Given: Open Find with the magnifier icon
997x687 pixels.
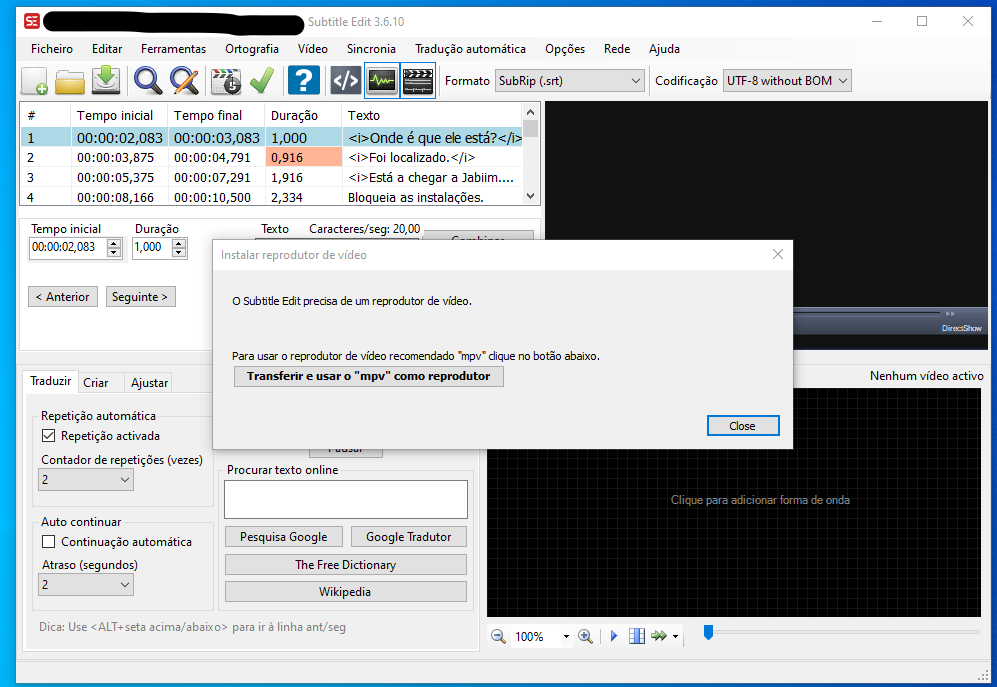Looking at the screenshot, I should click(148, 81).
